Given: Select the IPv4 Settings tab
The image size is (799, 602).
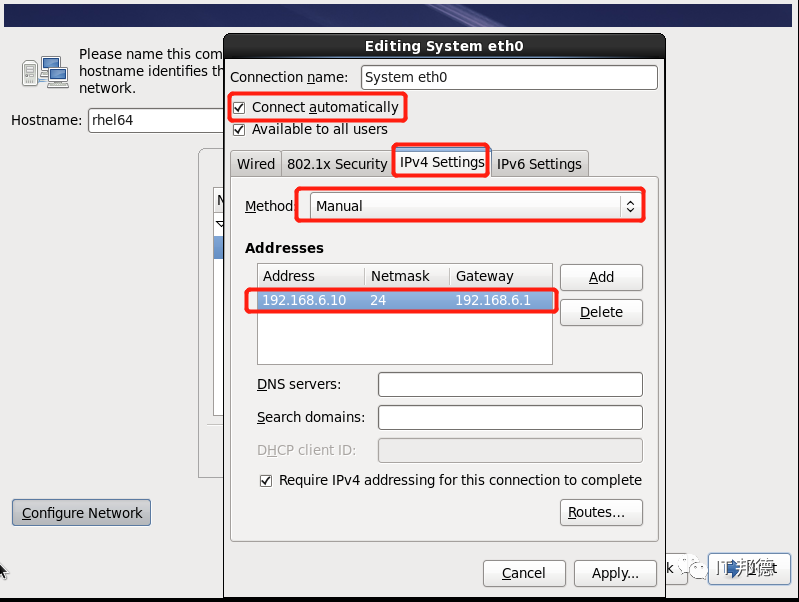Looking at the screenshot, I should click(x=442, y=162).
